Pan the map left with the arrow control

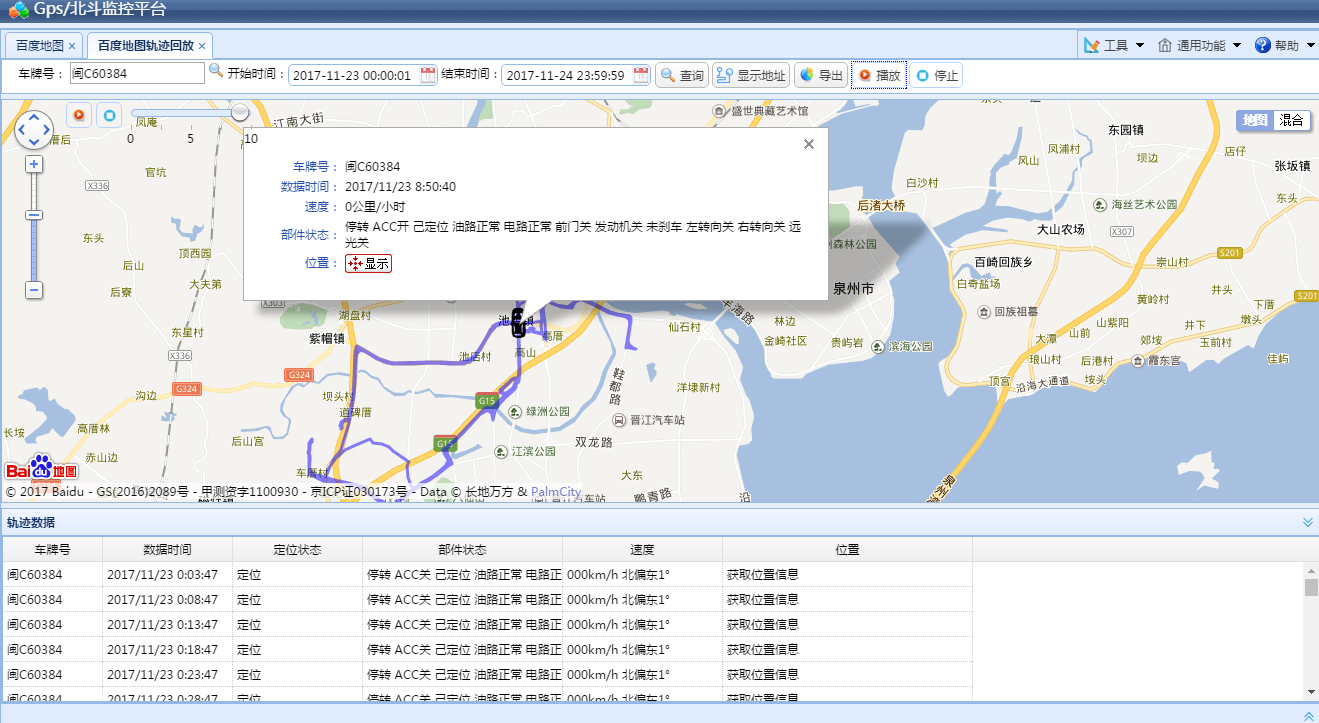22,130
